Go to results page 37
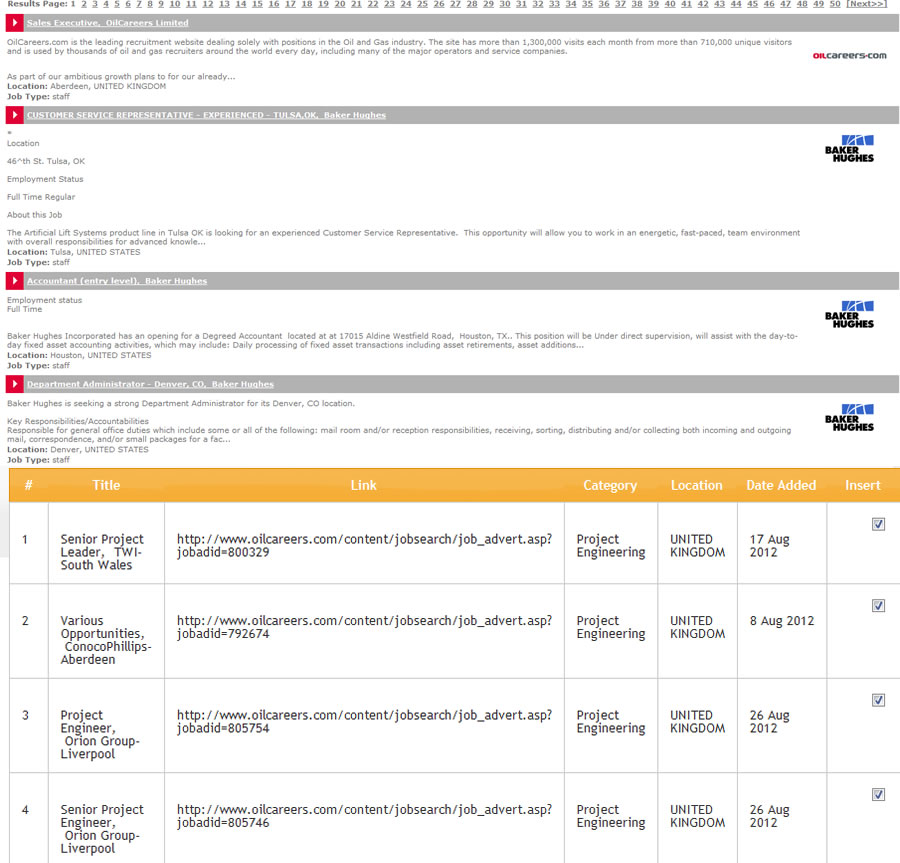The width and height of the screenshot is (900, 863). point(620,4)
